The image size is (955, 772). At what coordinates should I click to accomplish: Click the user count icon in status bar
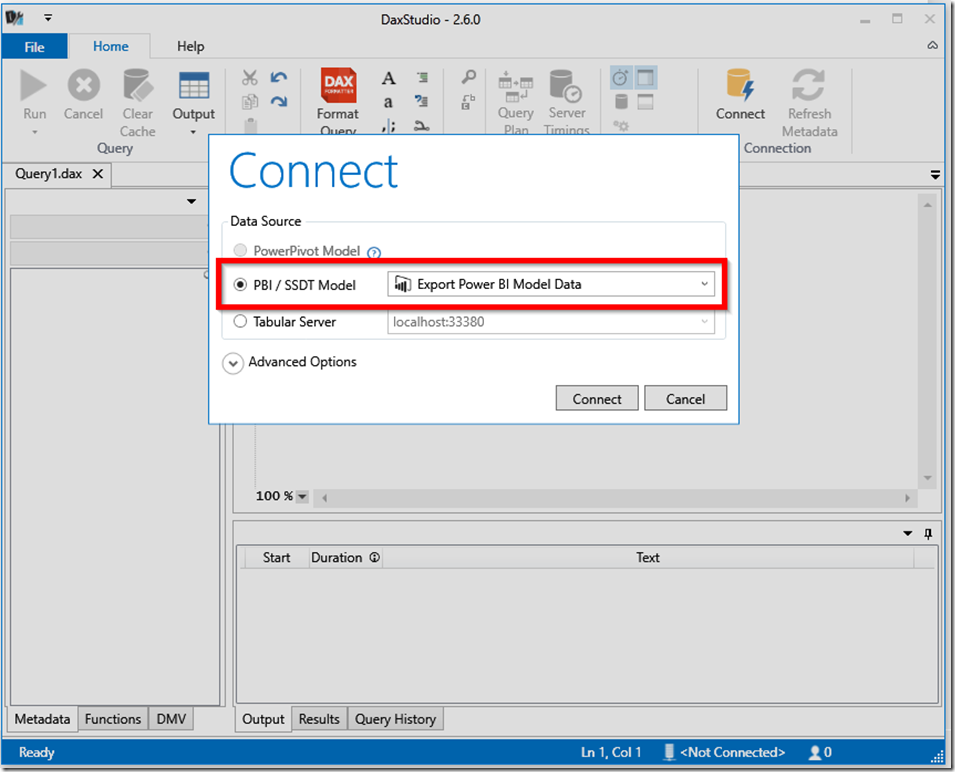814,753
